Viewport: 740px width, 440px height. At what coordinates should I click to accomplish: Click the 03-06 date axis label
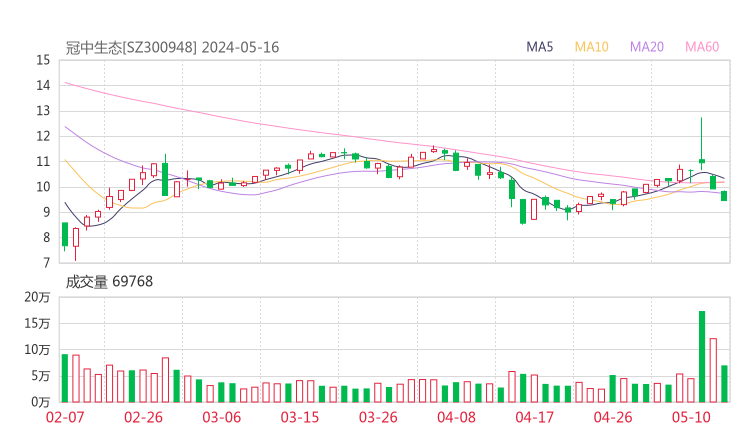point(221,417)
